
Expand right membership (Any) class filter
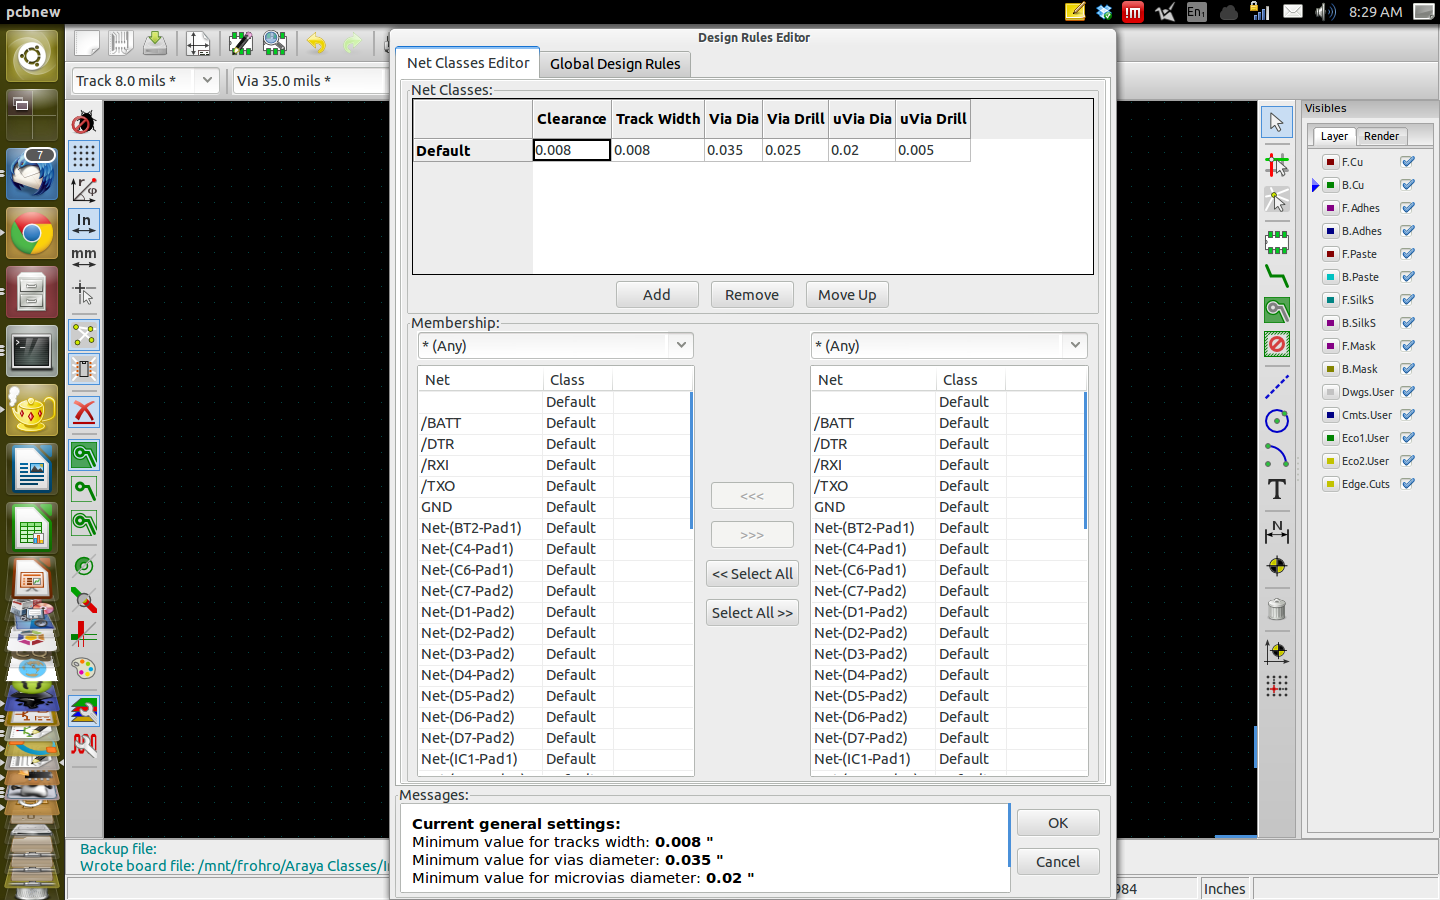point(1075,346)
